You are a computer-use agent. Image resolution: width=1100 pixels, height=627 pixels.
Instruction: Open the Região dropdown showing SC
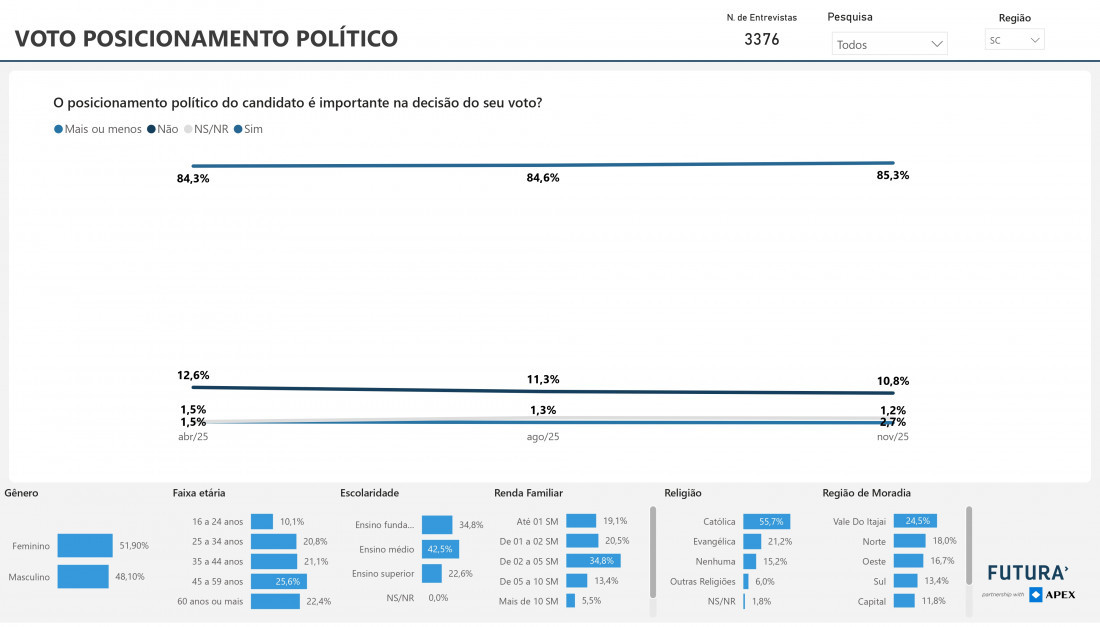click(x=1014, y=41)
